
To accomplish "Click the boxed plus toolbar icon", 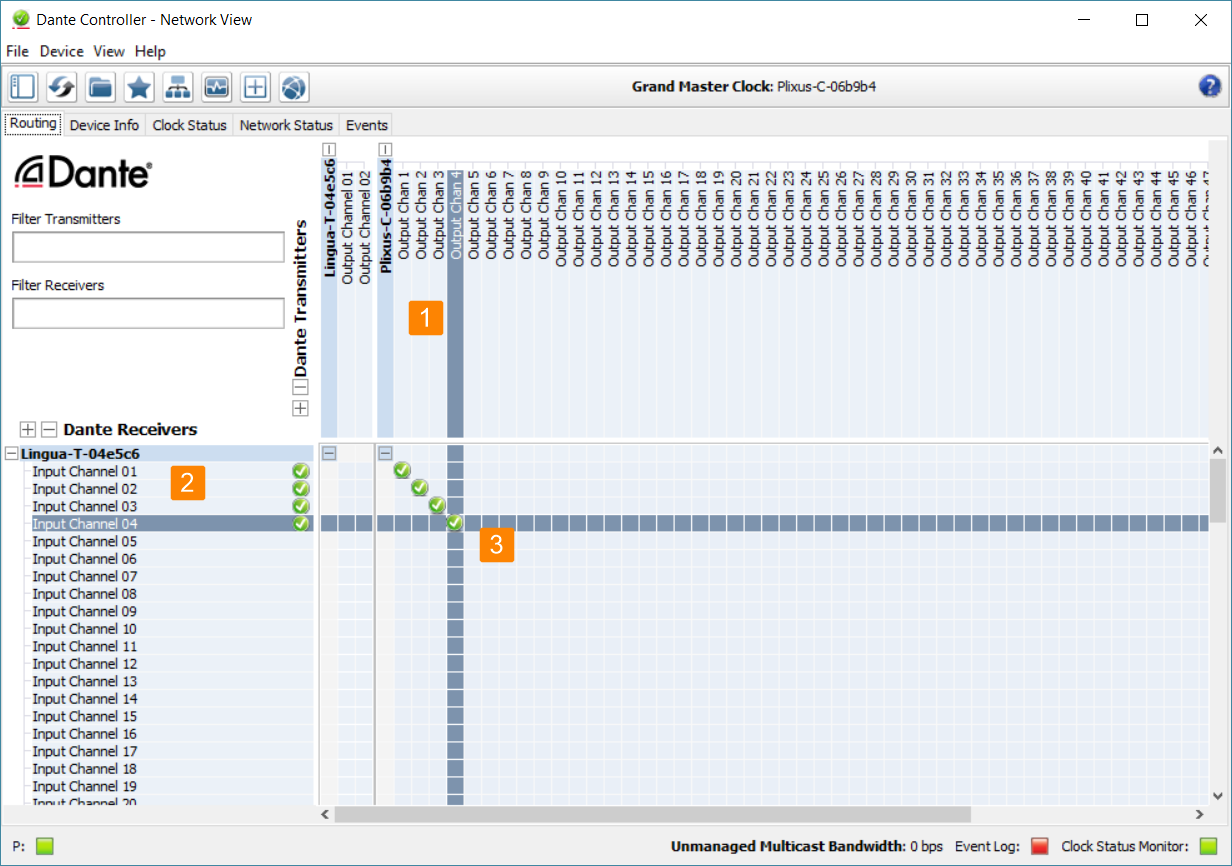I will pos(255,88).
